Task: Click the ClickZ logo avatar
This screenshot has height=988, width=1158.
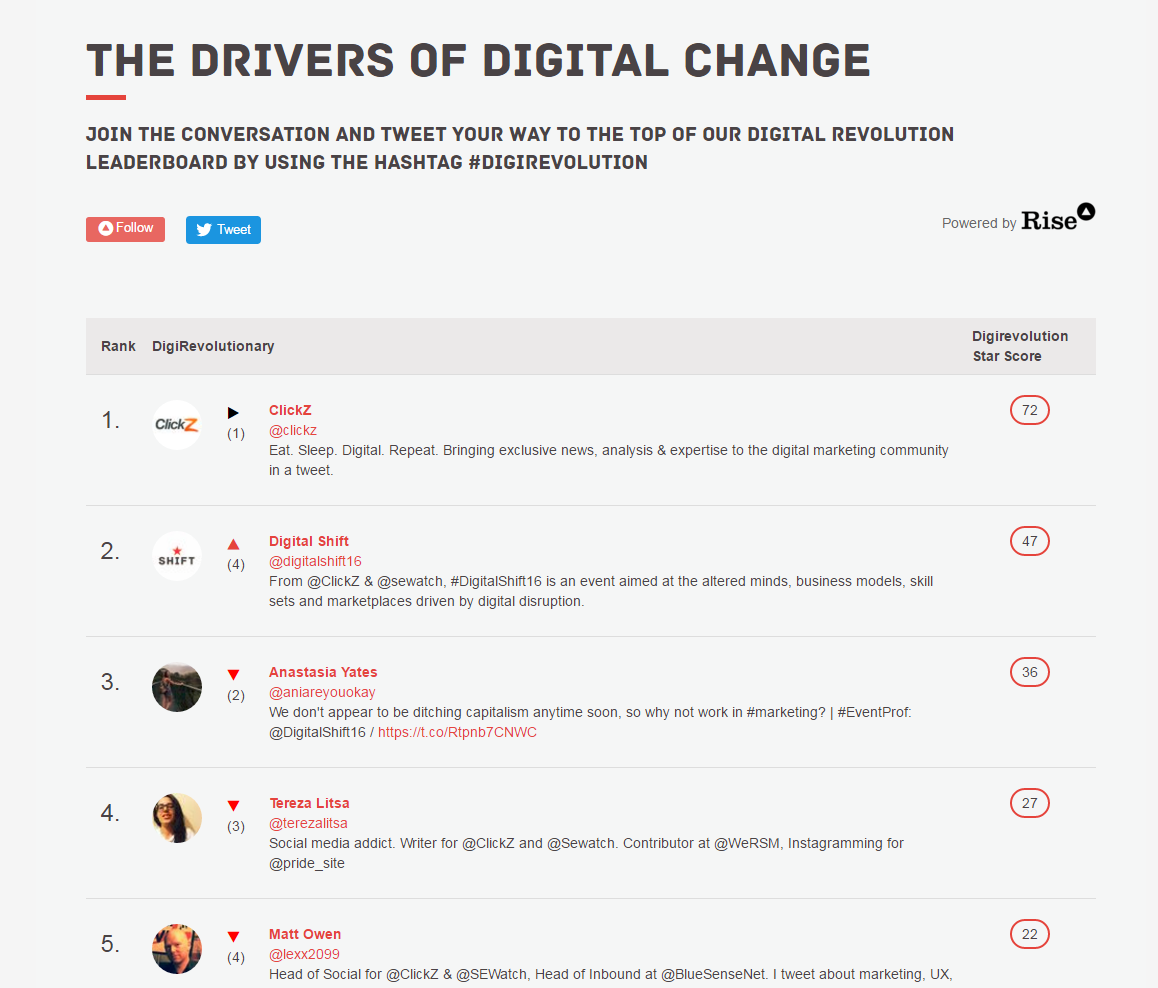Action: click(177, 425)
